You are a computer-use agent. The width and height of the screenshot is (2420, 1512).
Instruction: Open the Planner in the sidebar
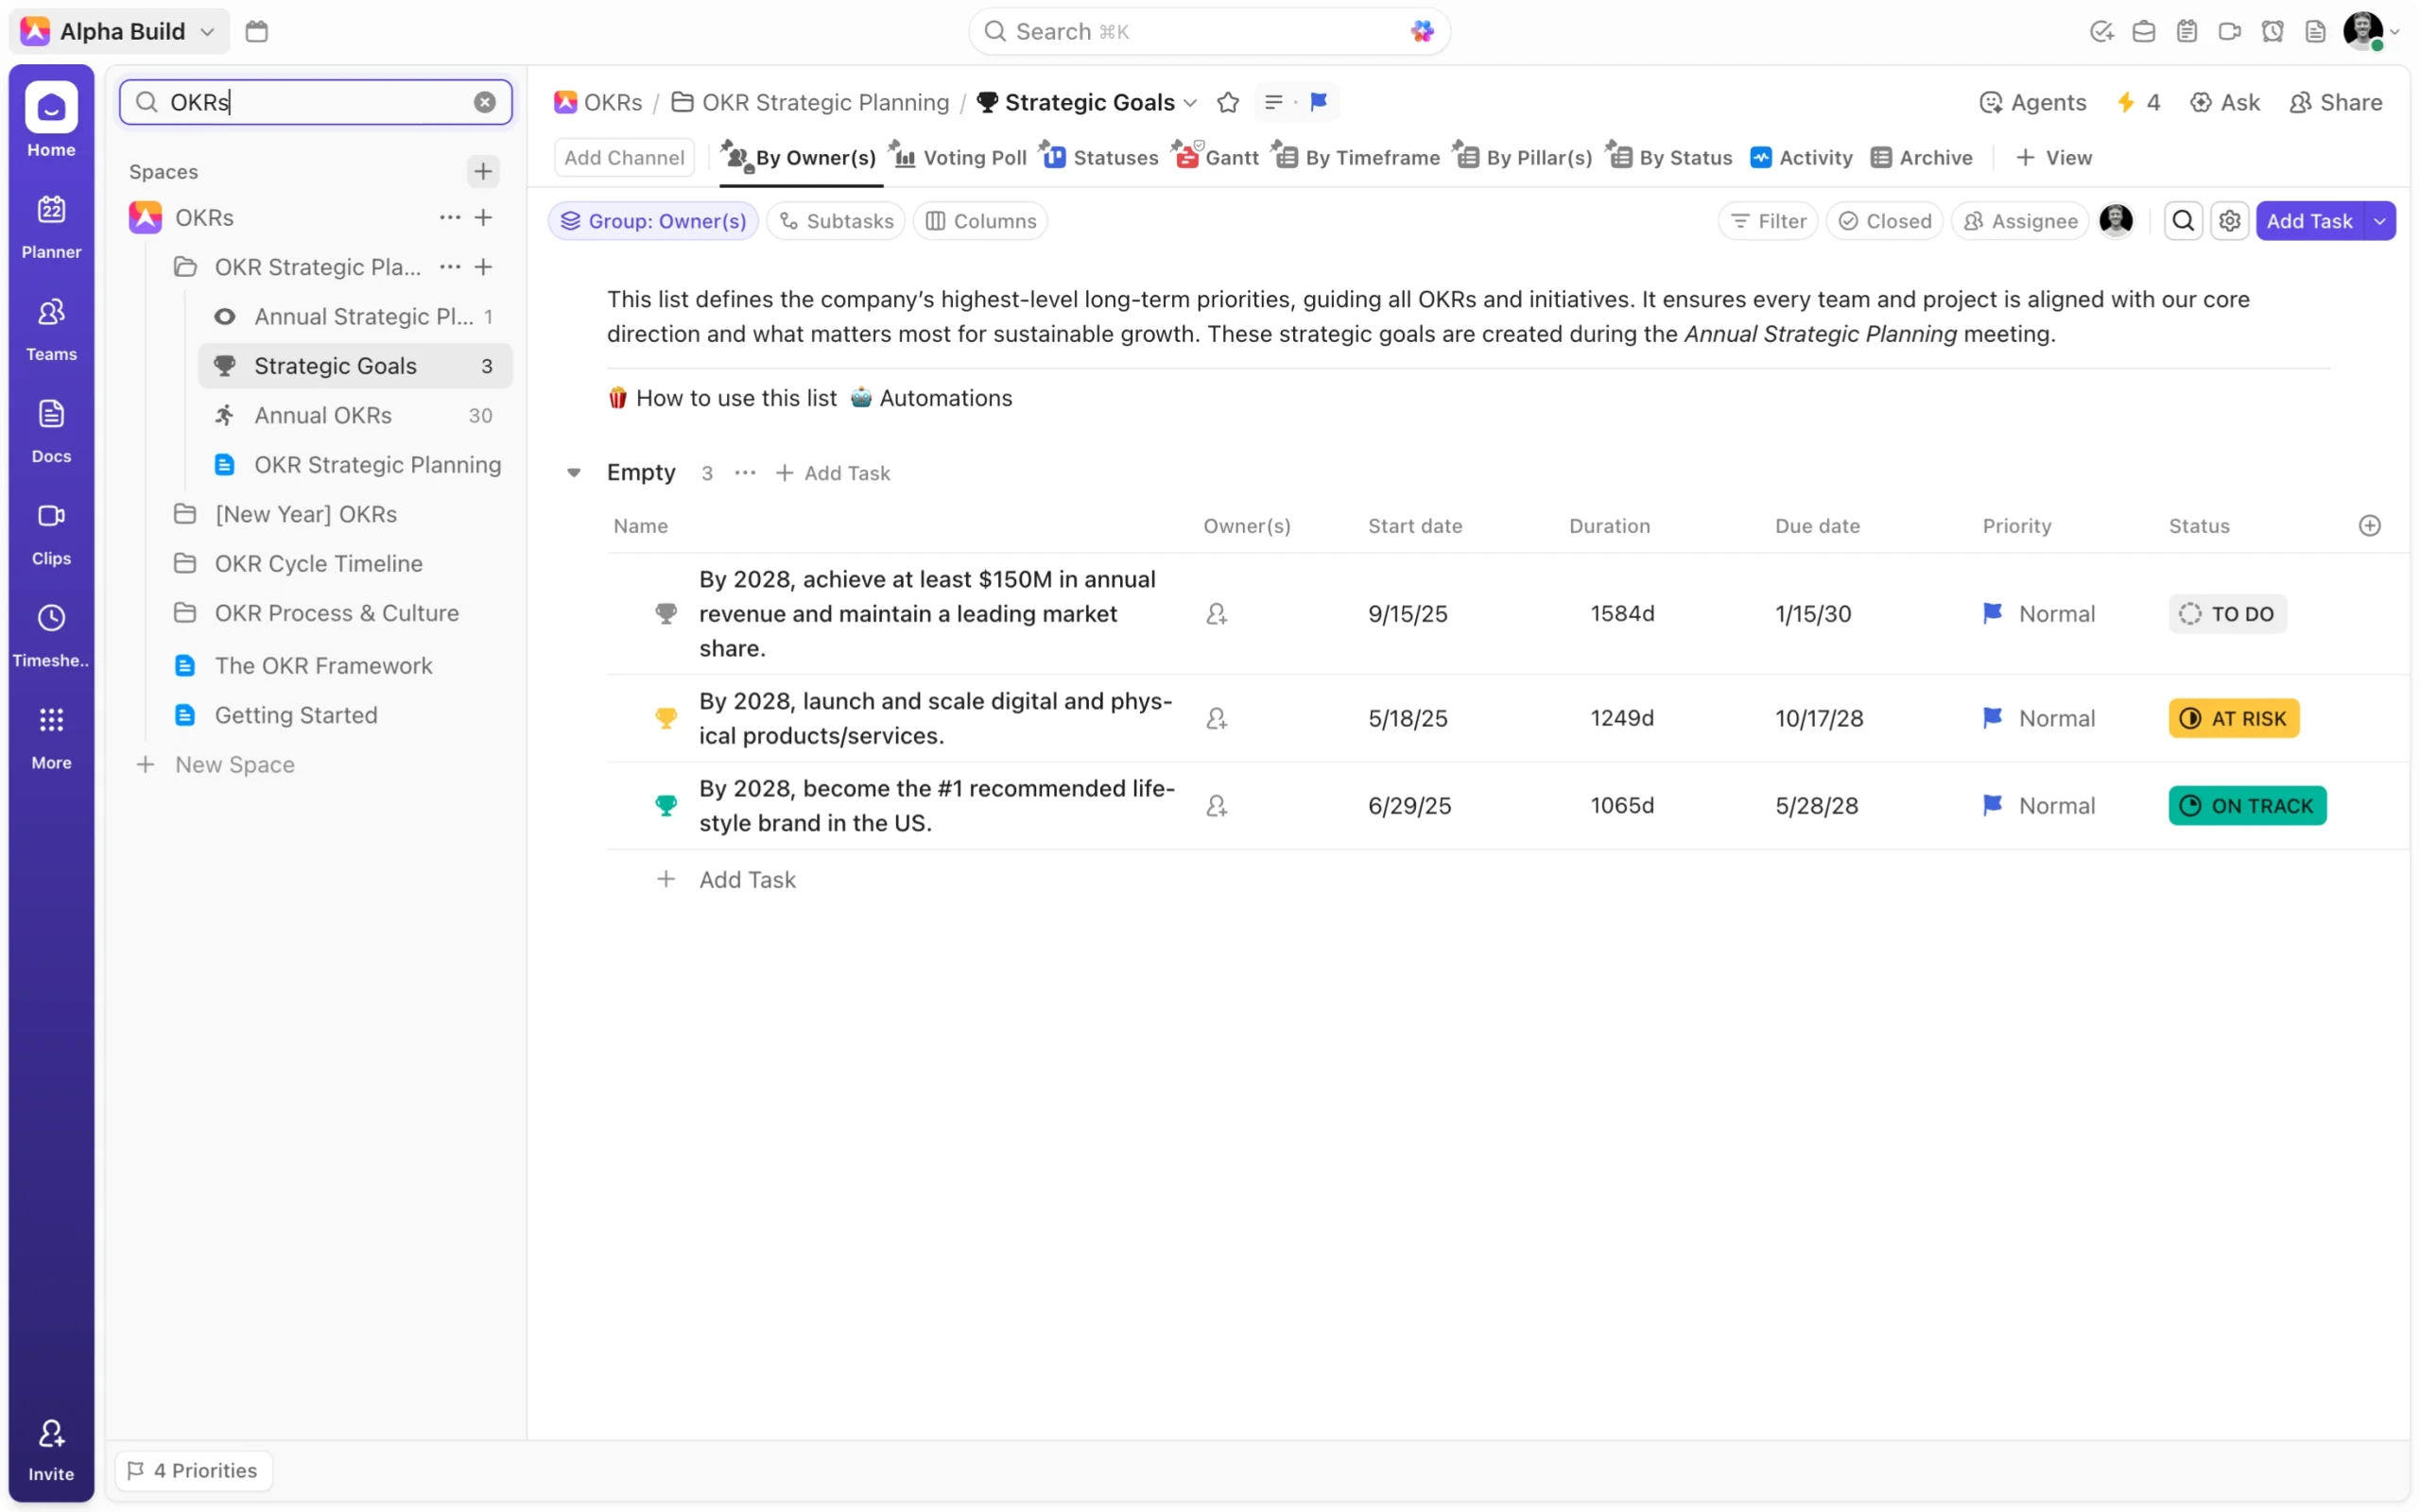pos(51,226)
